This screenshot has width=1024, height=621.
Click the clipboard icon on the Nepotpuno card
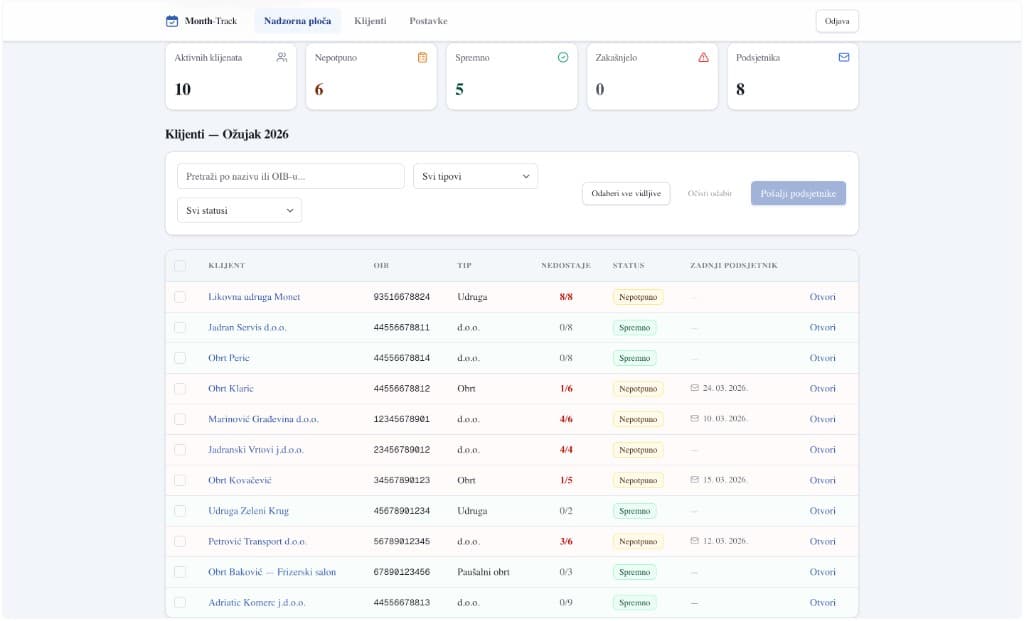[x=419, y=59]
